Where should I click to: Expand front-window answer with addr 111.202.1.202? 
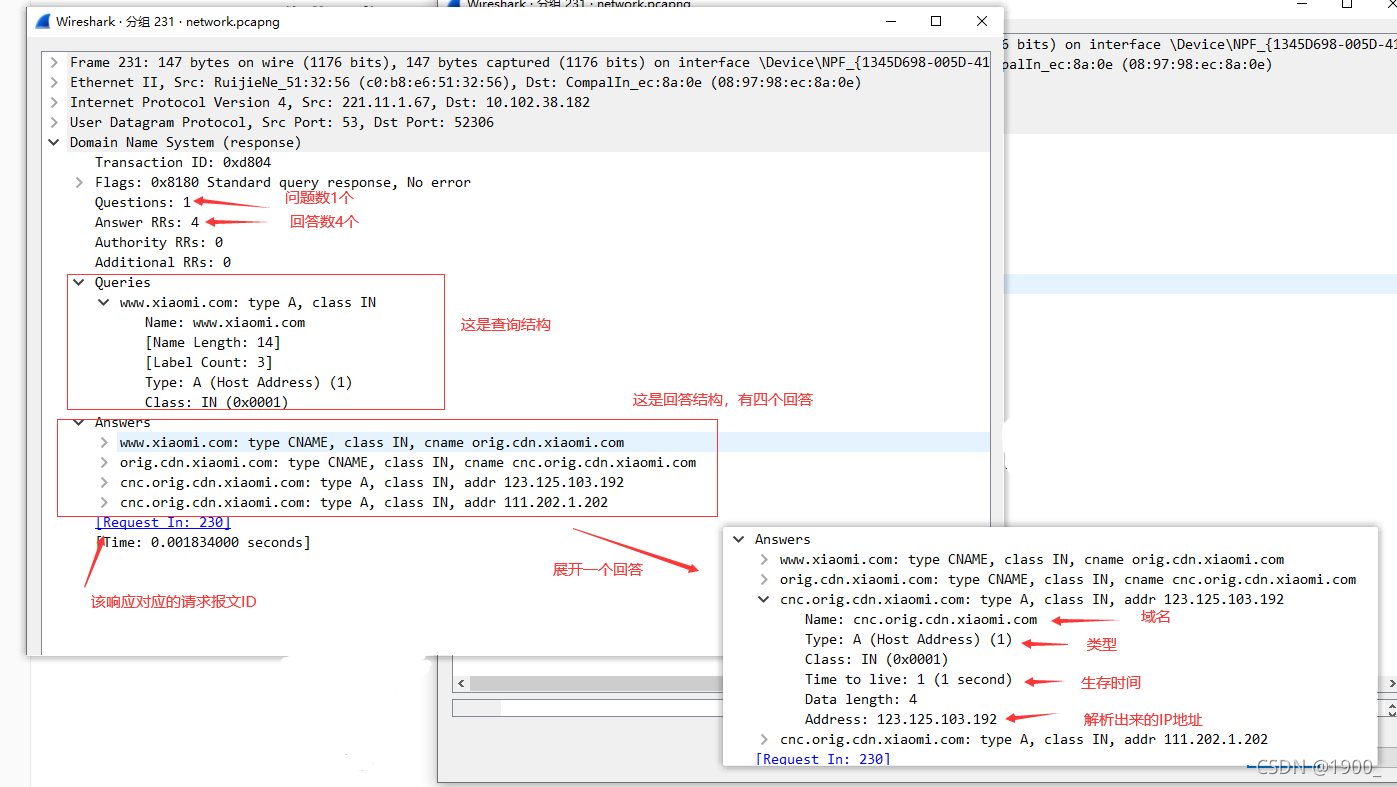tap(104, 502)
